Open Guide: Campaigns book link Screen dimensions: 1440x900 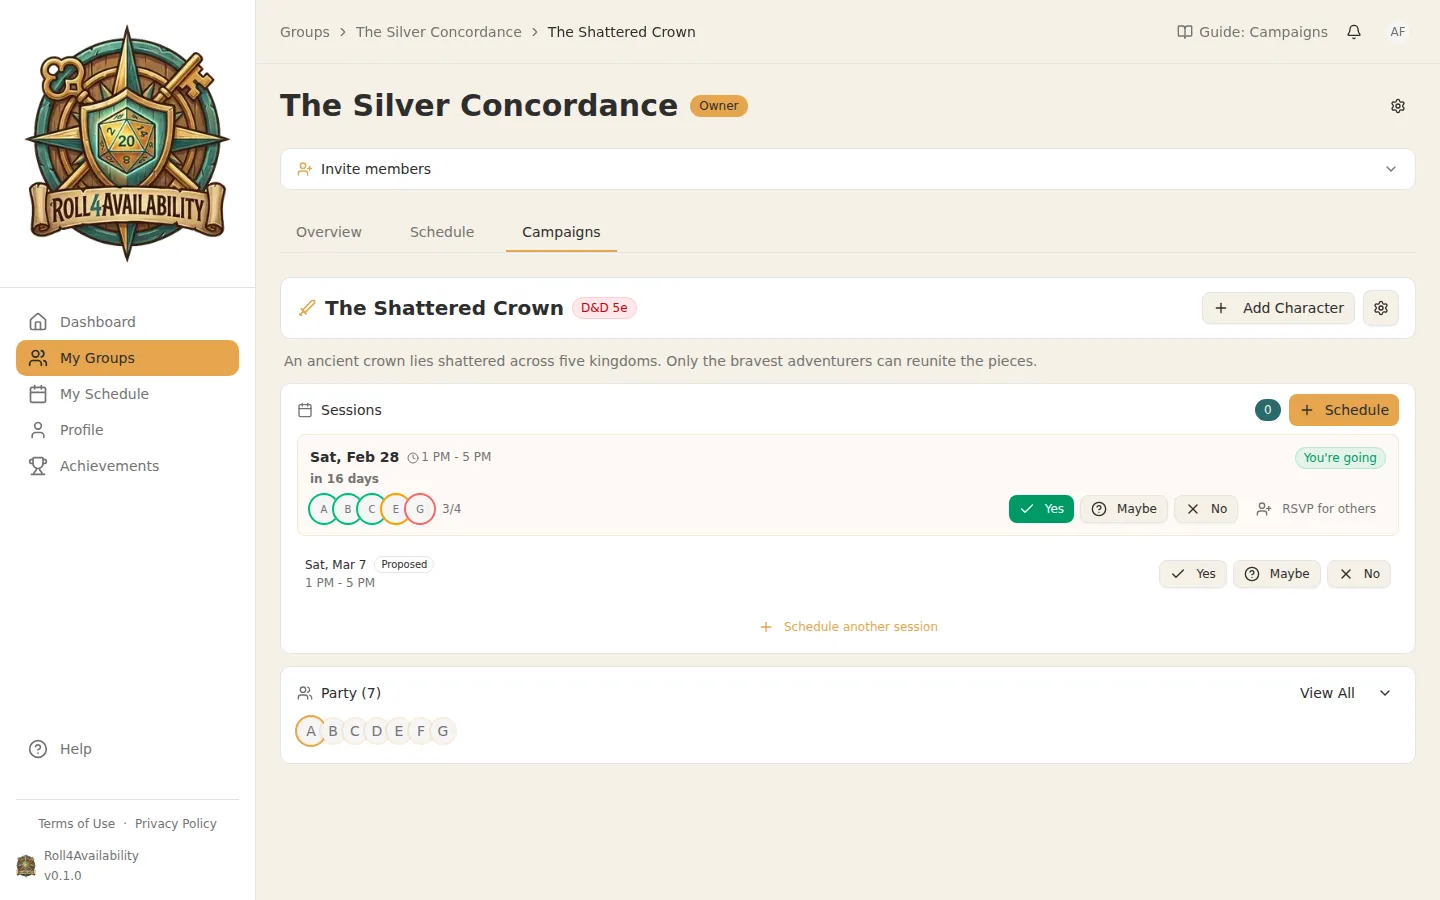coord(1253,32)
